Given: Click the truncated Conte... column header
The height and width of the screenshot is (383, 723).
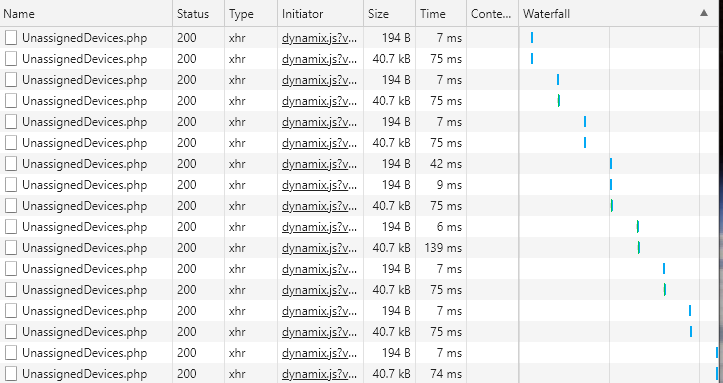Looking at the screenshot, I should [x=492, y=14].
